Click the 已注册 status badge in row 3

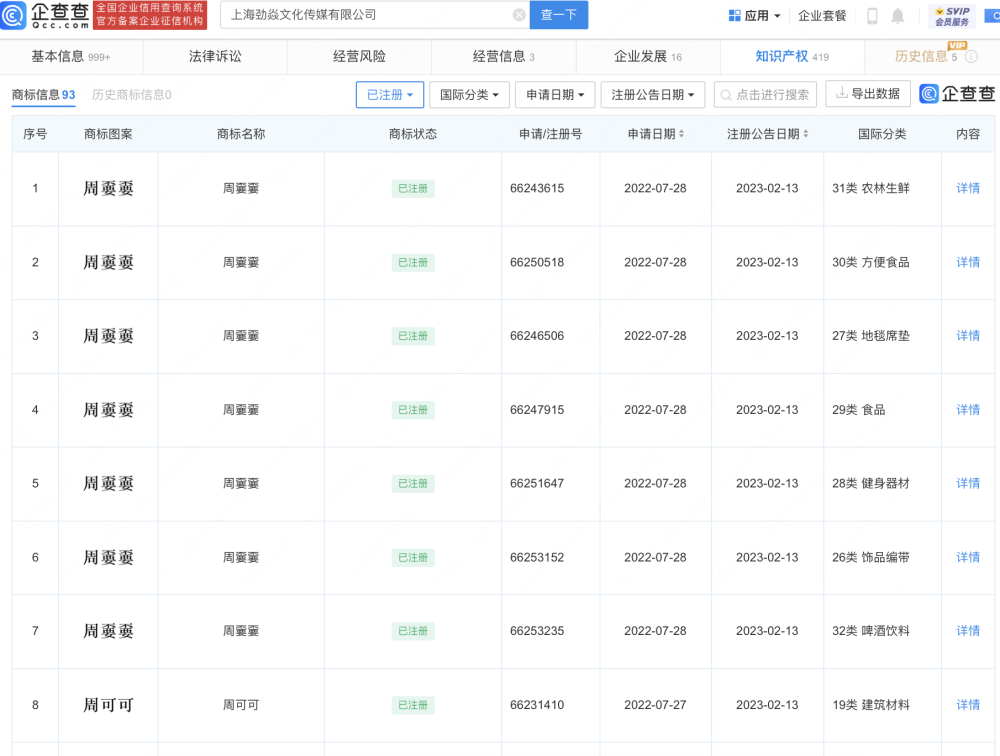413,336
